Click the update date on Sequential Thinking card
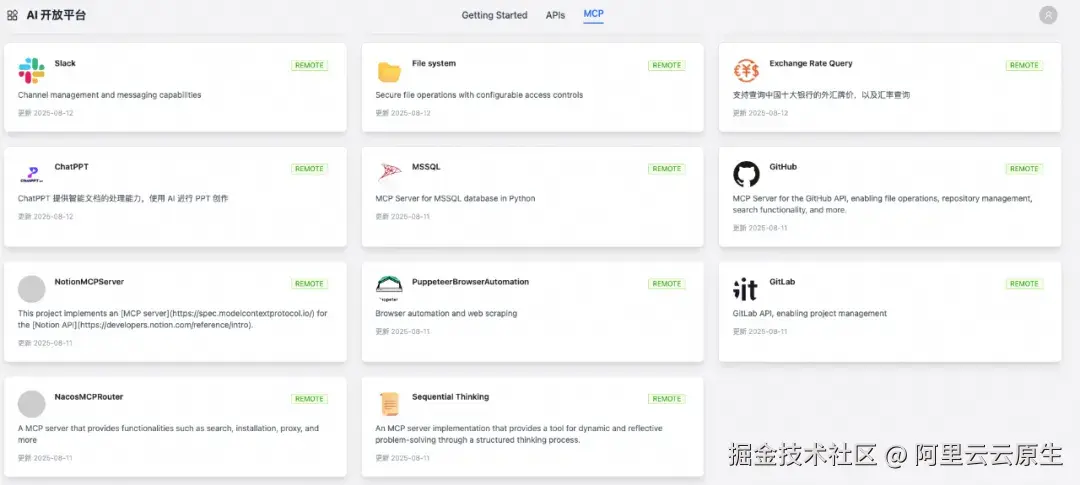 pos(403,458)
